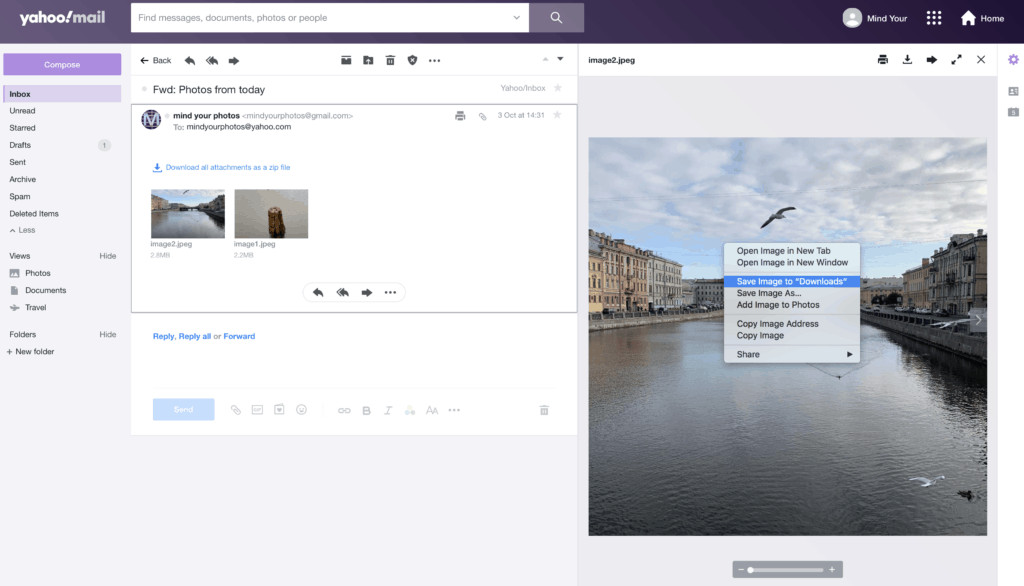Choose Open Image in New Window
Screen dimensions: 1024x586
click(x=792, y=263)
